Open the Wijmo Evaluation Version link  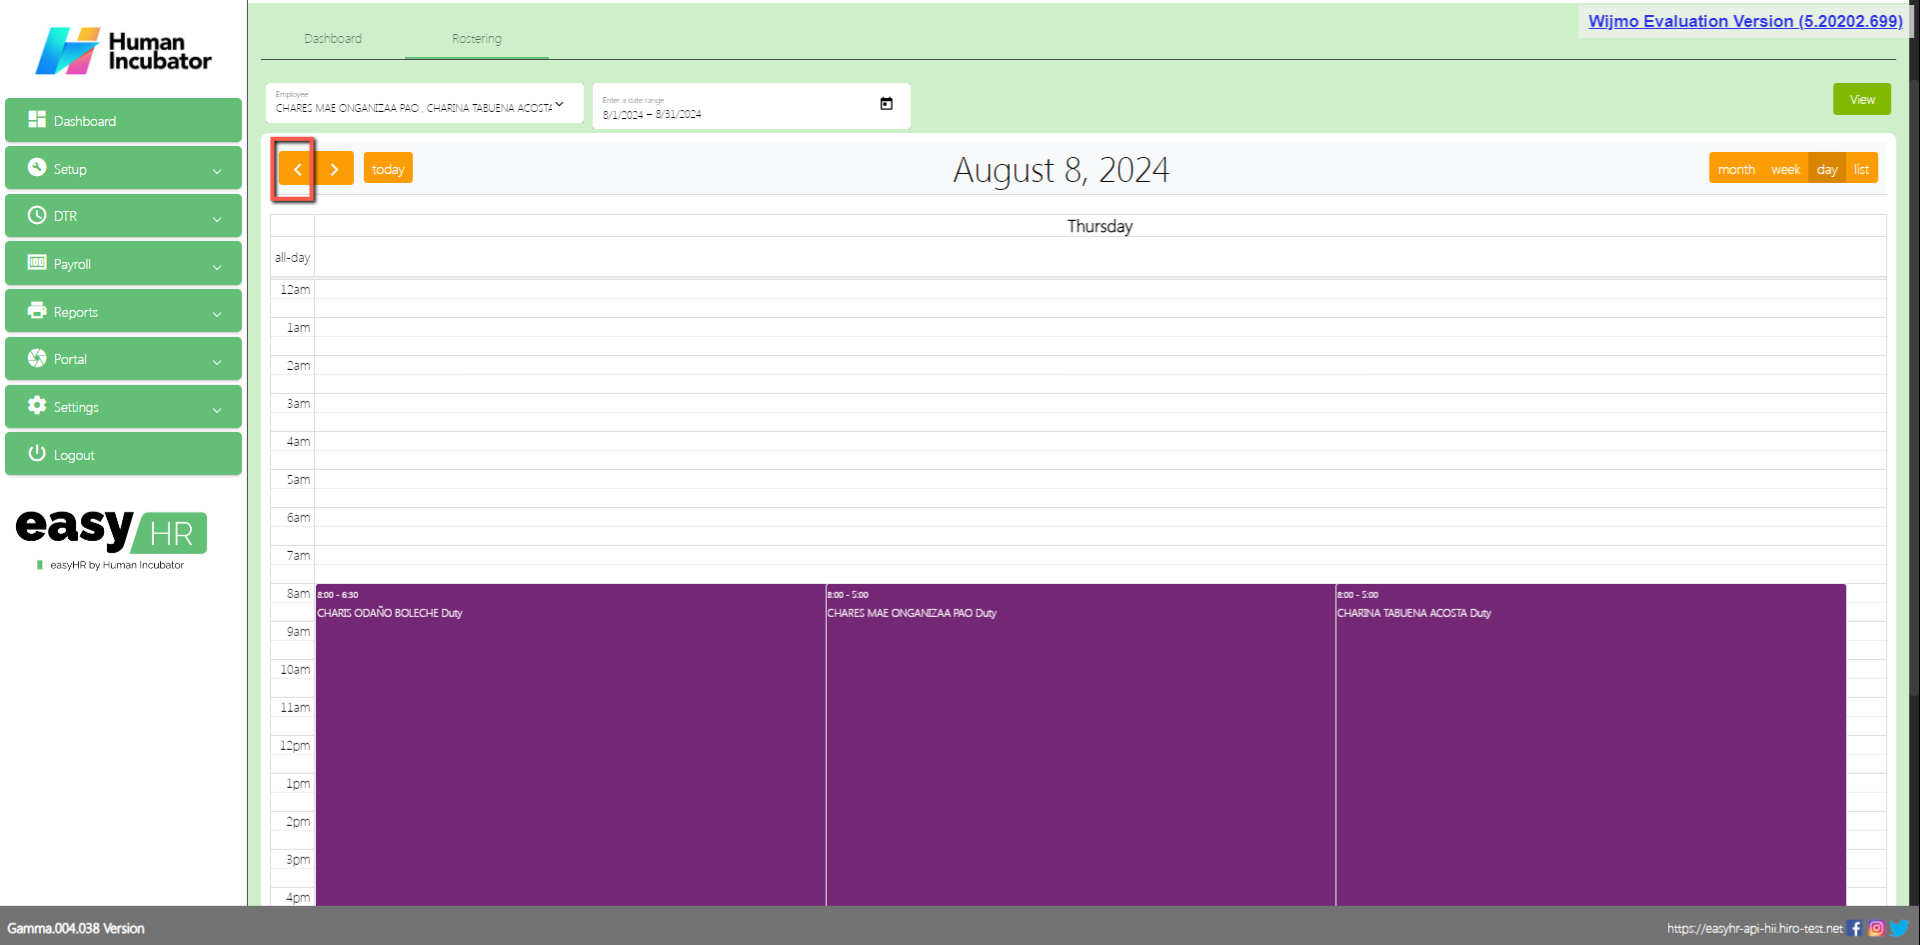1745,21
